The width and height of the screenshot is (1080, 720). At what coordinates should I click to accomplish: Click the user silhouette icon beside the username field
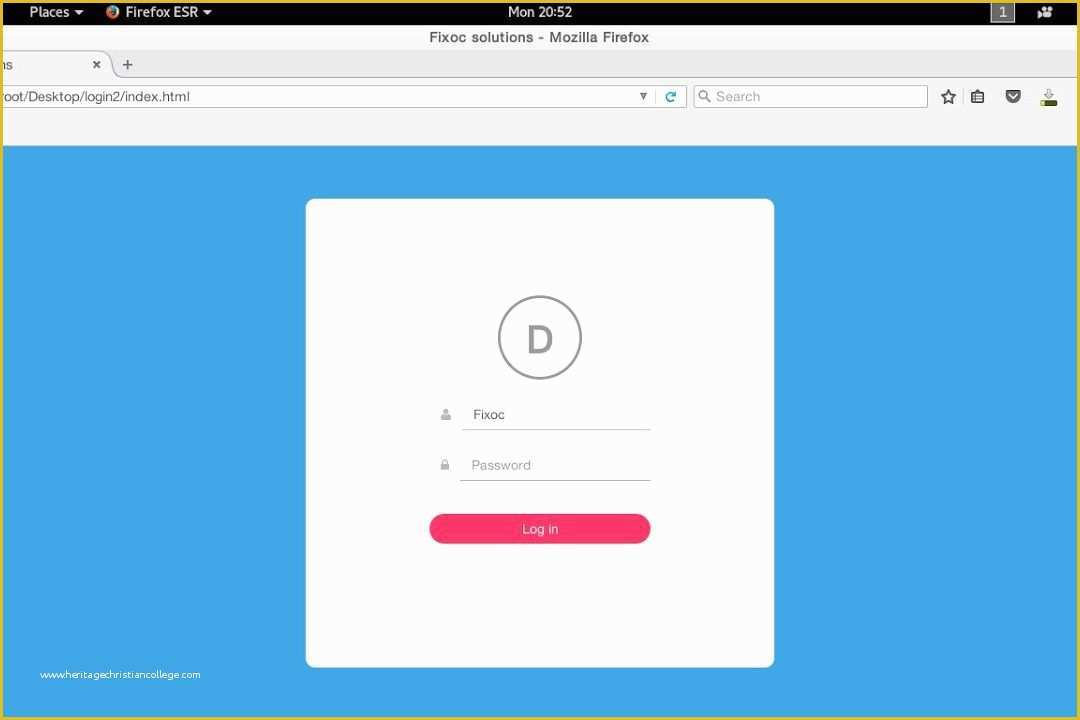click(445, 414)
